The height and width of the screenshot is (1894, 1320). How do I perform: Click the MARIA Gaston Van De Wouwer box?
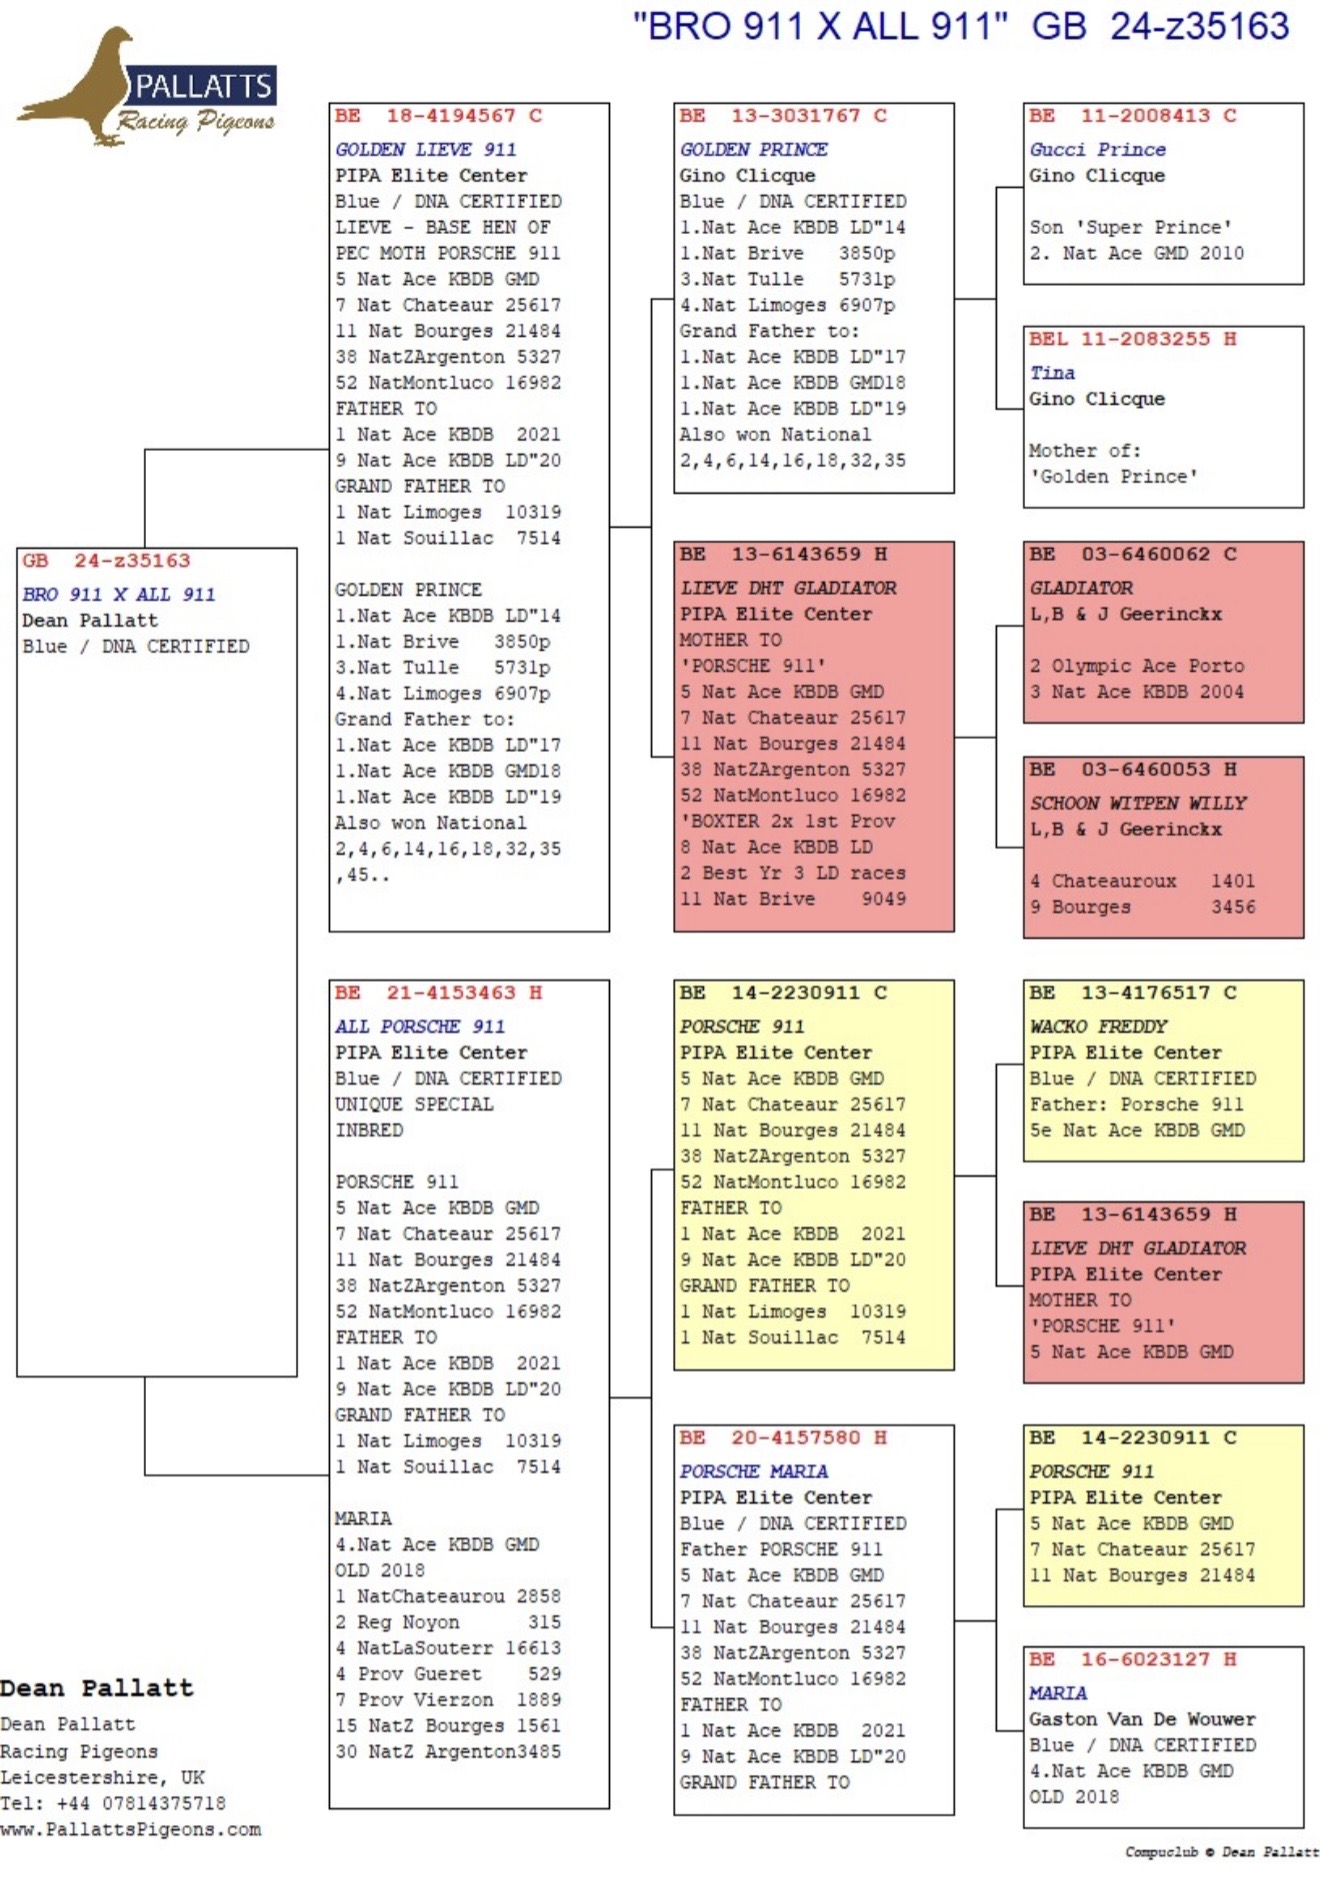coord(1163,1737)
